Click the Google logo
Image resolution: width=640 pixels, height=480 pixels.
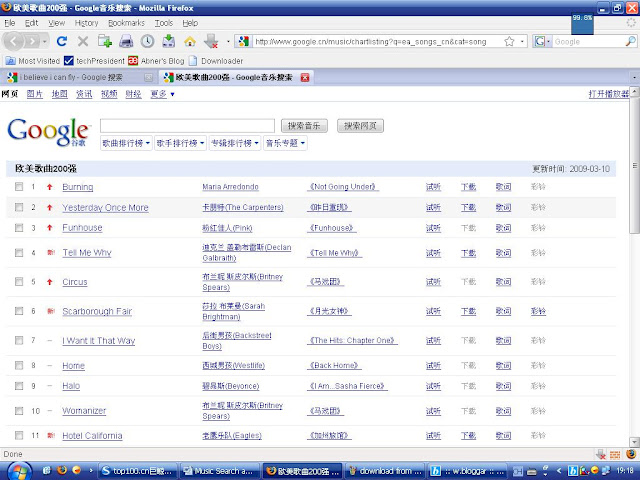click(47, 132)
